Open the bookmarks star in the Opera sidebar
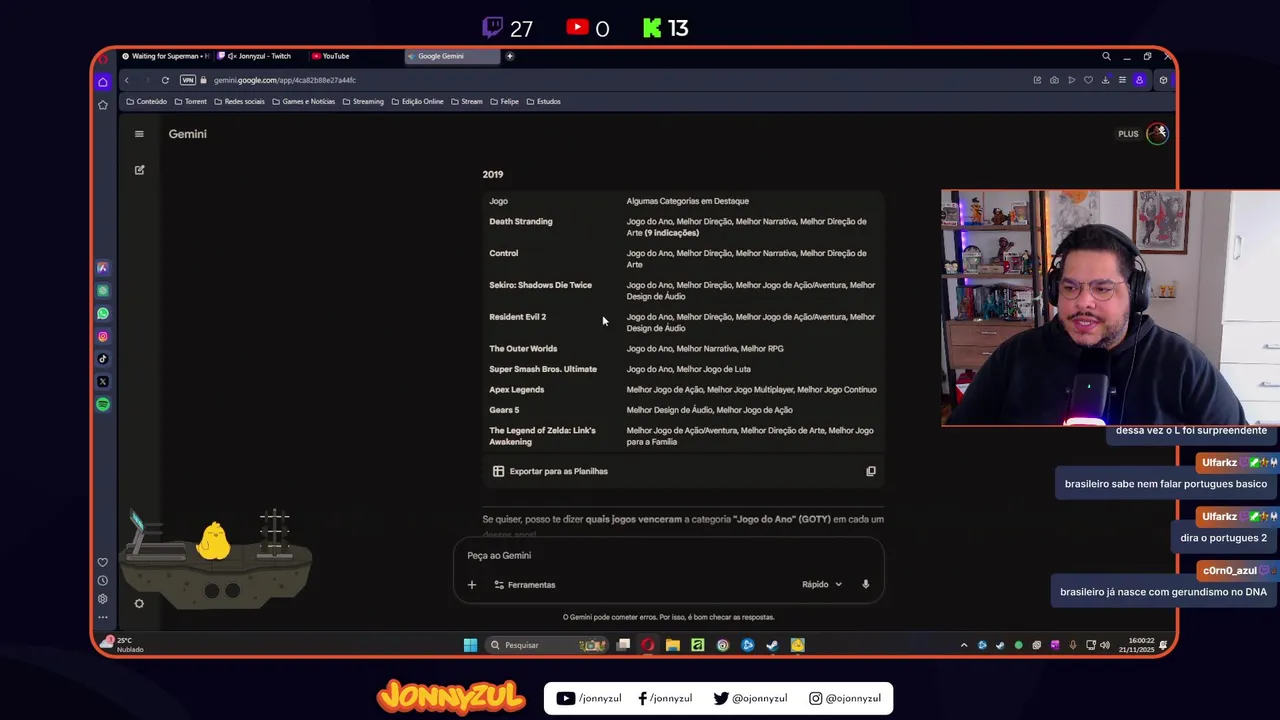This screenshot has height=720, width=1280. (x=103, y=105)
